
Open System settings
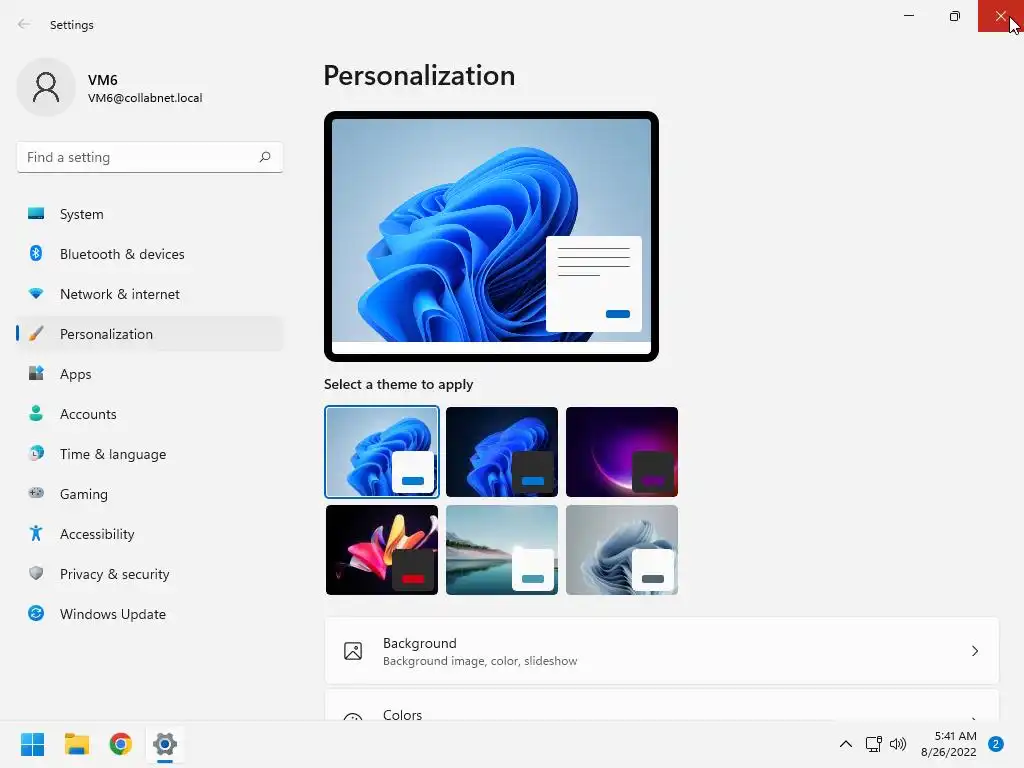click(150, 214)
